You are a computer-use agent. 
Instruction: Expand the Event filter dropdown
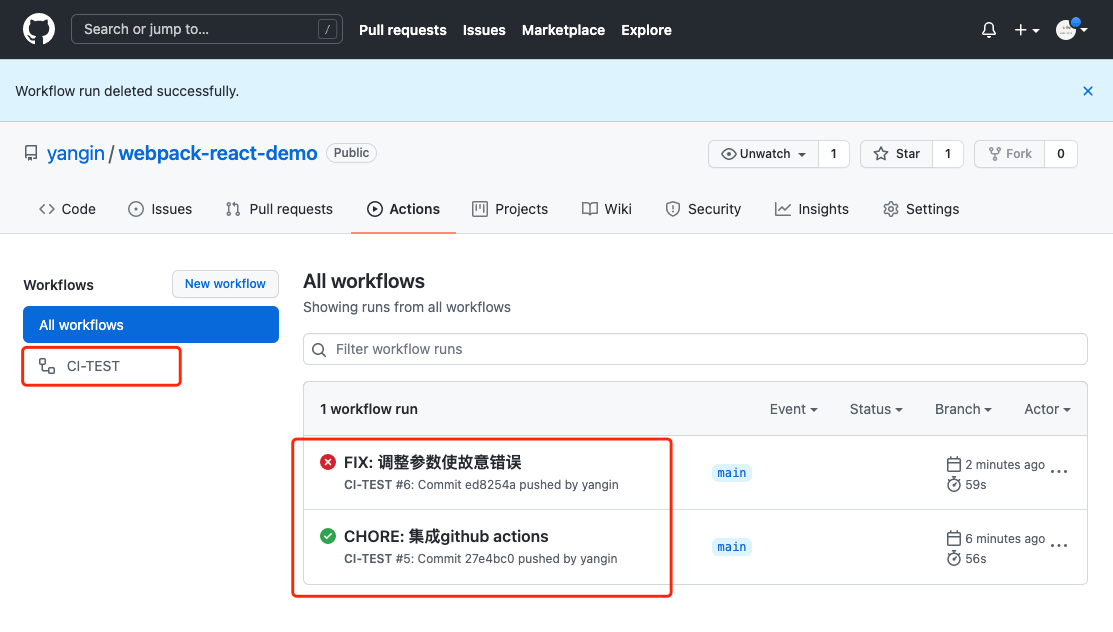[794, 409]
